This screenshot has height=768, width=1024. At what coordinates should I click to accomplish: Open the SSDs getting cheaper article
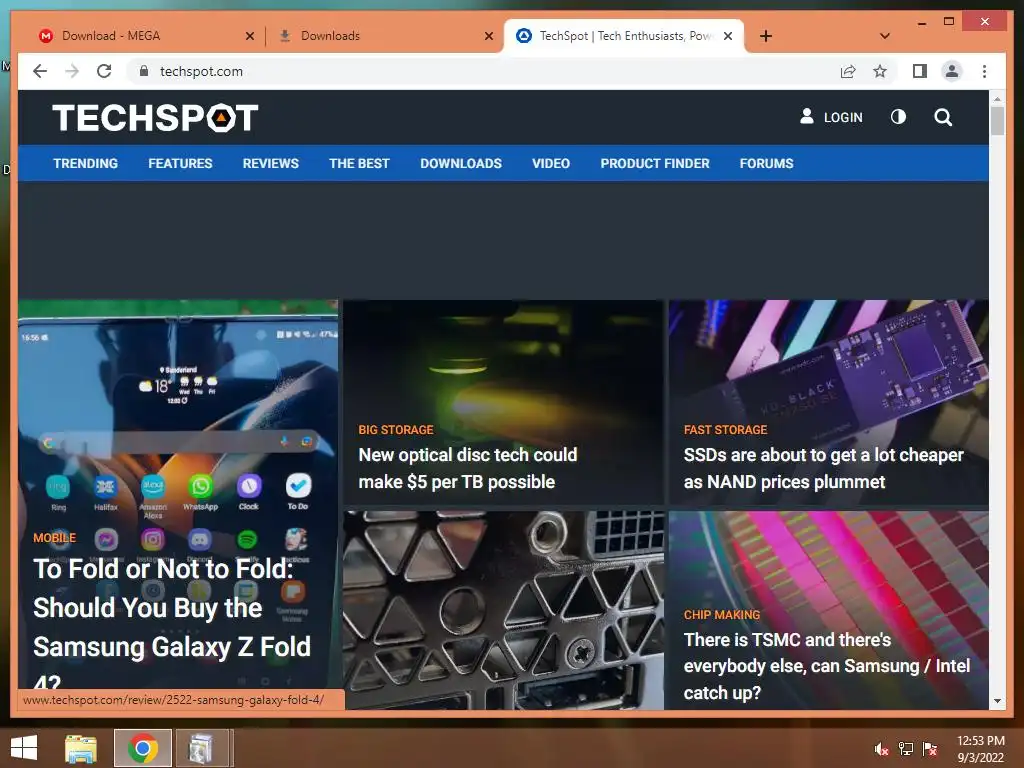coord(824,468)
